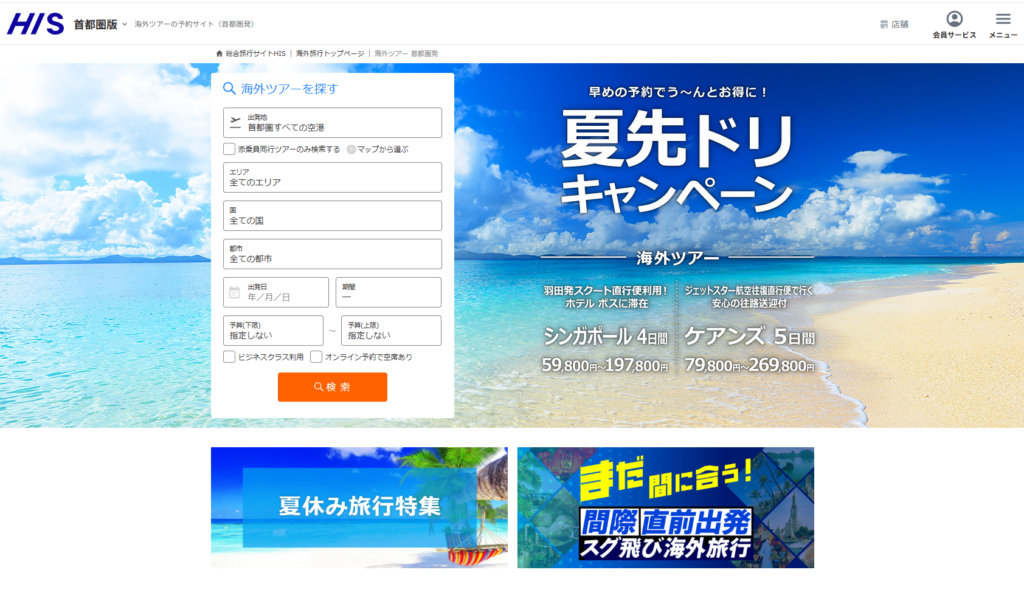Viewport: 1024px width, 601px height.
Task: Tick オンライン予約で空席あり checkbox
Action: pyautogui.click(x=316, y=357)
